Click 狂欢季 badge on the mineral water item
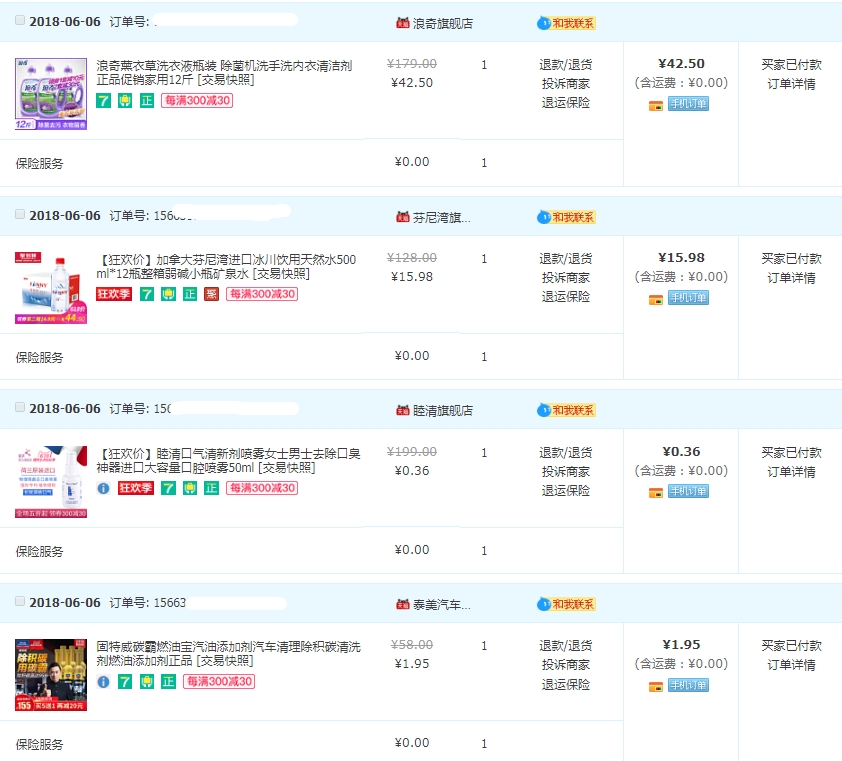Screen dimensions: 842x761 click(x=113, y=294)
